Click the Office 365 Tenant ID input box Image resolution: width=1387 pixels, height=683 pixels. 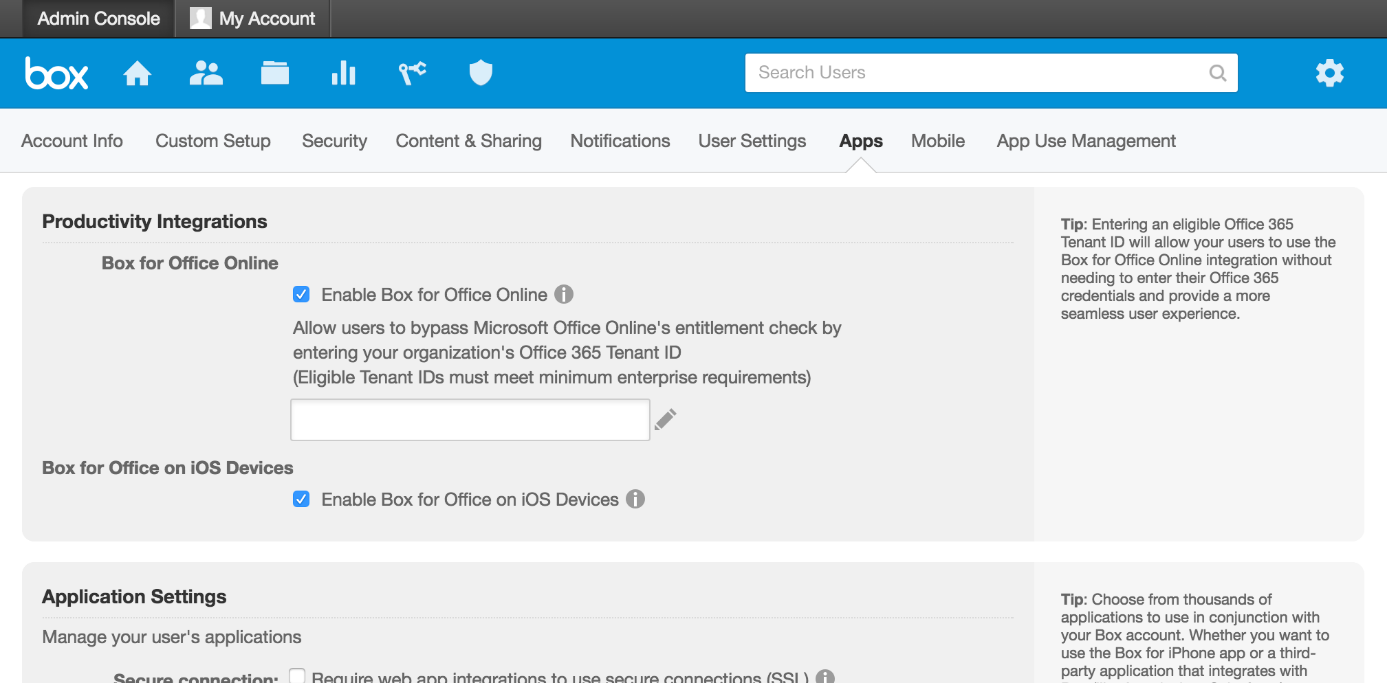[x=470, y=420]
